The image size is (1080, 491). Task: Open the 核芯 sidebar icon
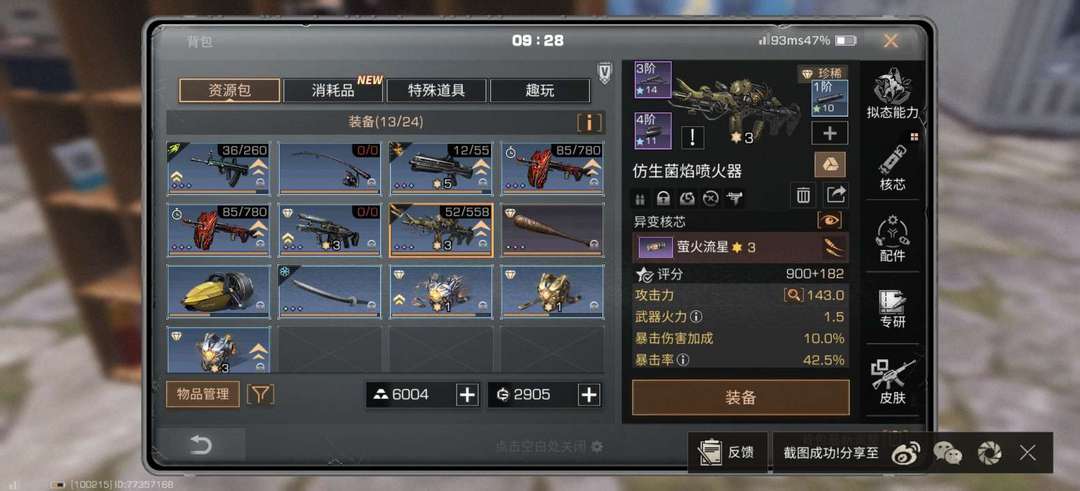(892, 167)
